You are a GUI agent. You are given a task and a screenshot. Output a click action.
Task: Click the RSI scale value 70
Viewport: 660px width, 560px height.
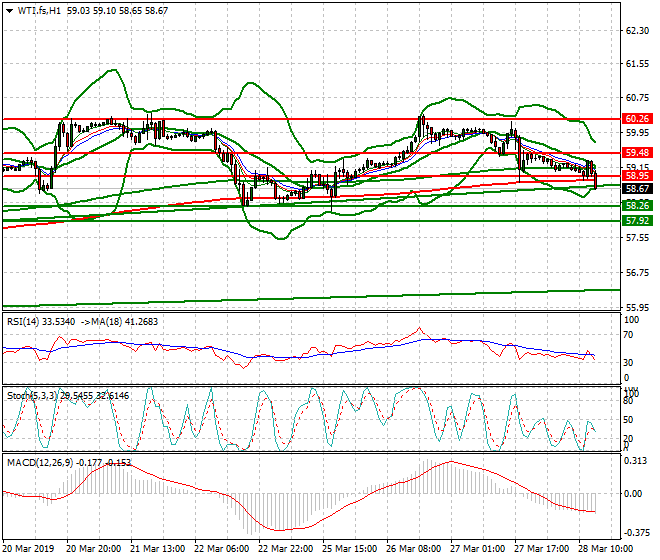628,335
